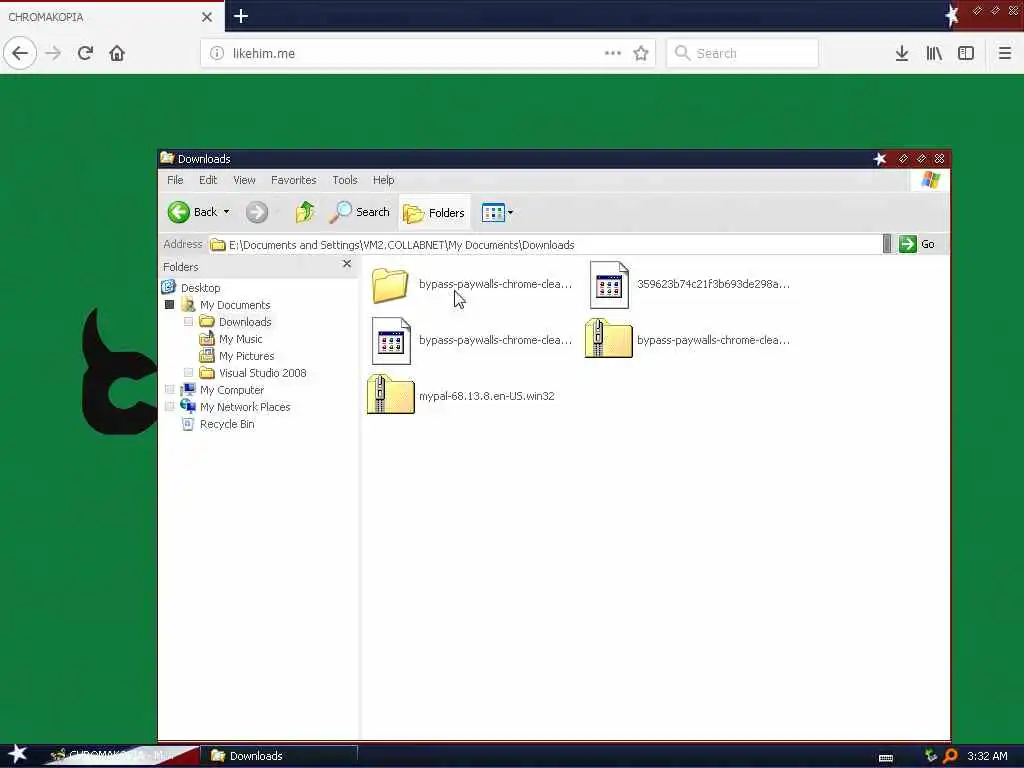Select the mypal-68.13.8.en-US.win32 zip
1024x768 pixels.
point(460,395)
